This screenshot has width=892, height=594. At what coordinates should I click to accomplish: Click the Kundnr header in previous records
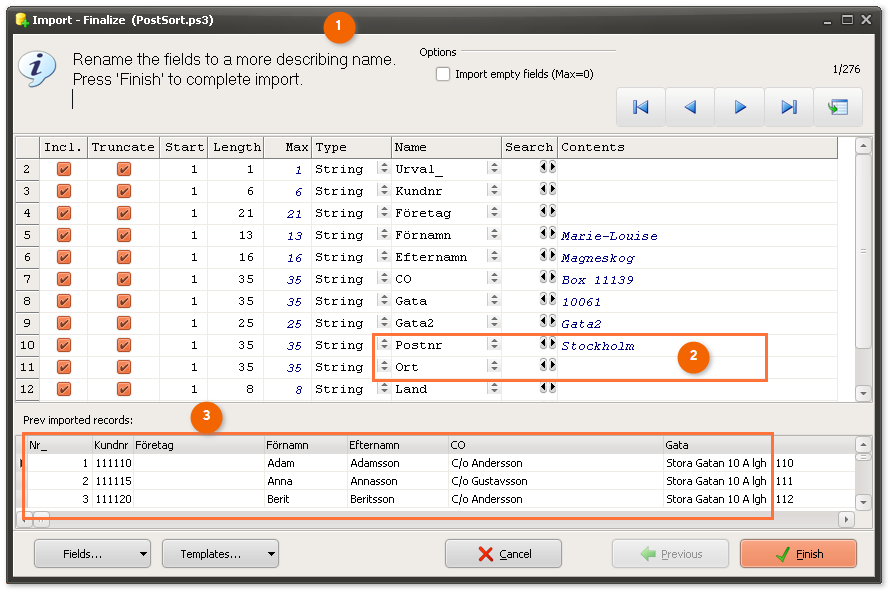[112, 445]
